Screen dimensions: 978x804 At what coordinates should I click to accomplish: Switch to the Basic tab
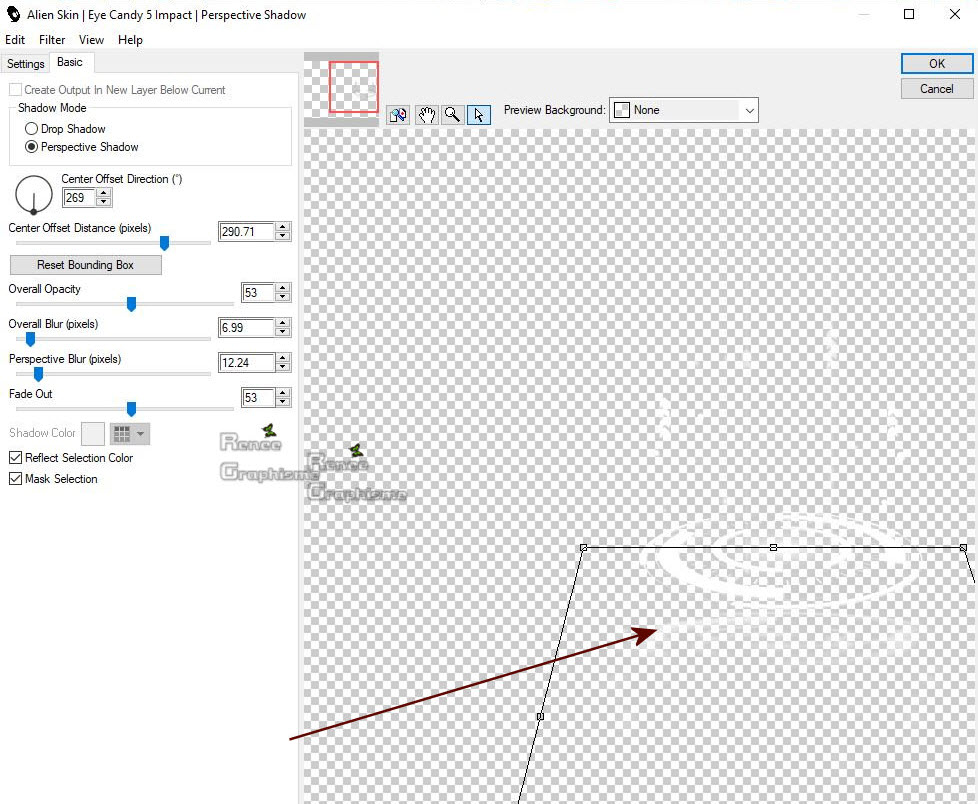[70, 62]
